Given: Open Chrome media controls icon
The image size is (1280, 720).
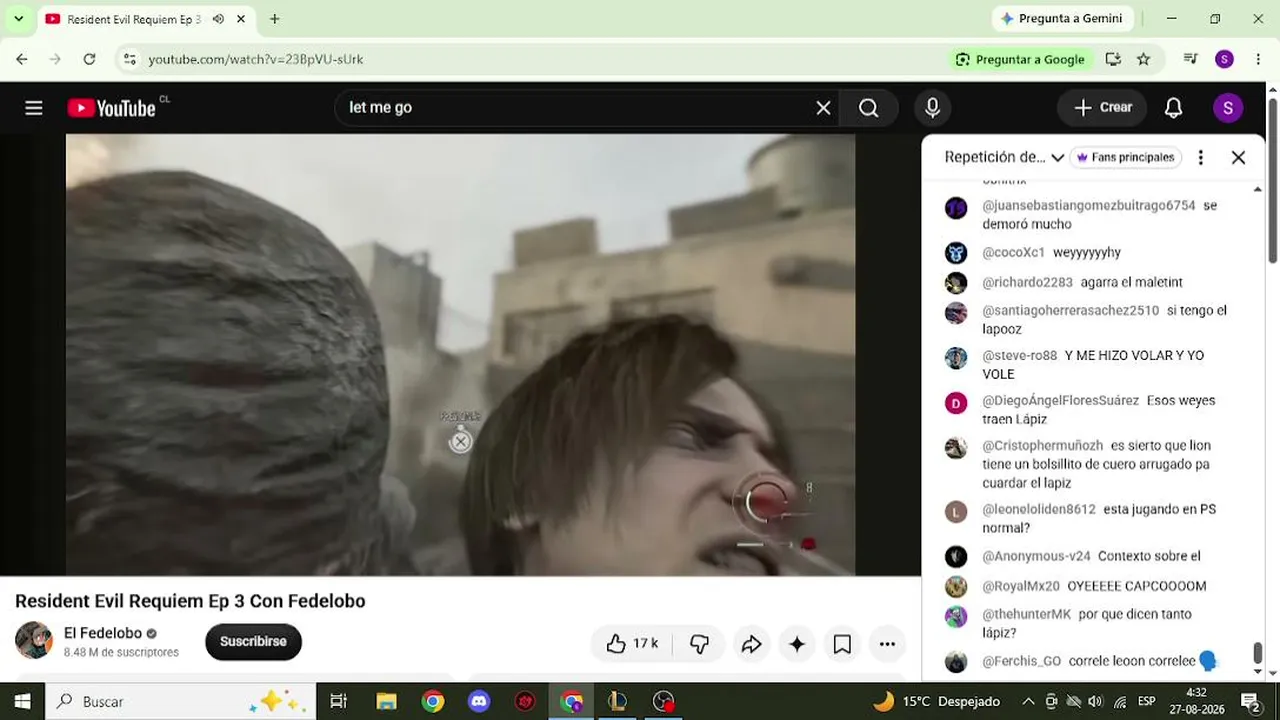Looking at the screenshot, I should (x=1191, y=59).
